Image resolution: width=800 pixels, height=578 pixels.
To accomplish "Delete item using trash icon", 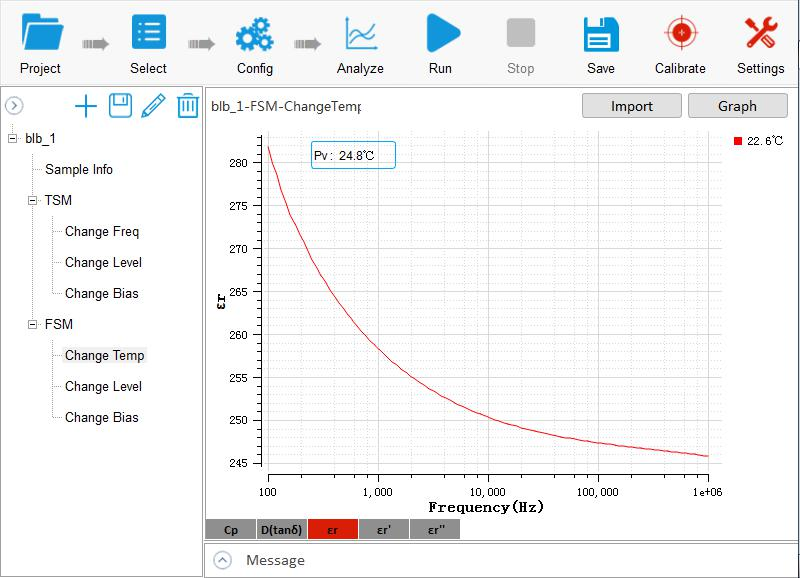I will coord(187,106).
